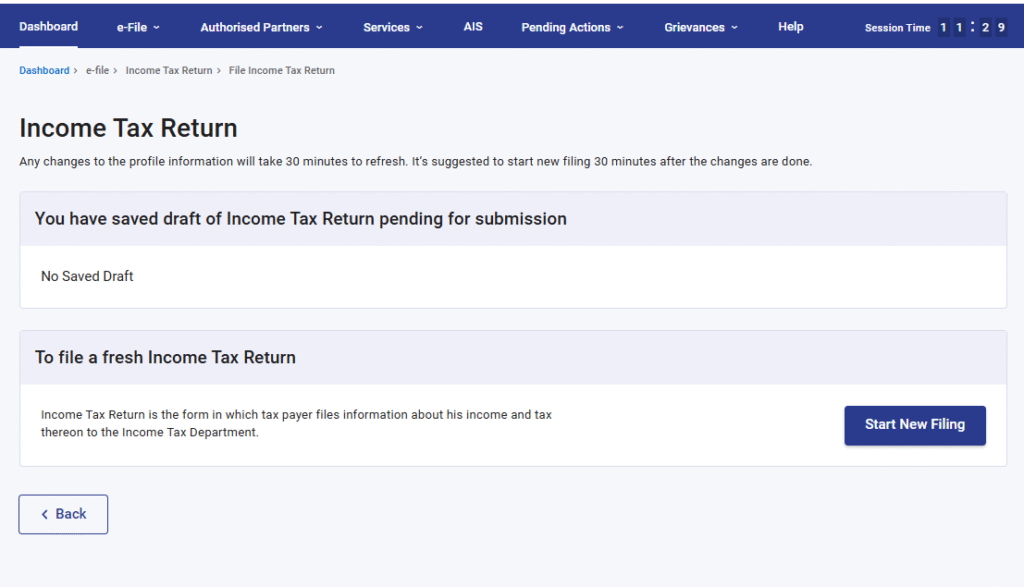
Task: Open the Dashboard tab in top navigation
Action: click(x=48, y=27)
